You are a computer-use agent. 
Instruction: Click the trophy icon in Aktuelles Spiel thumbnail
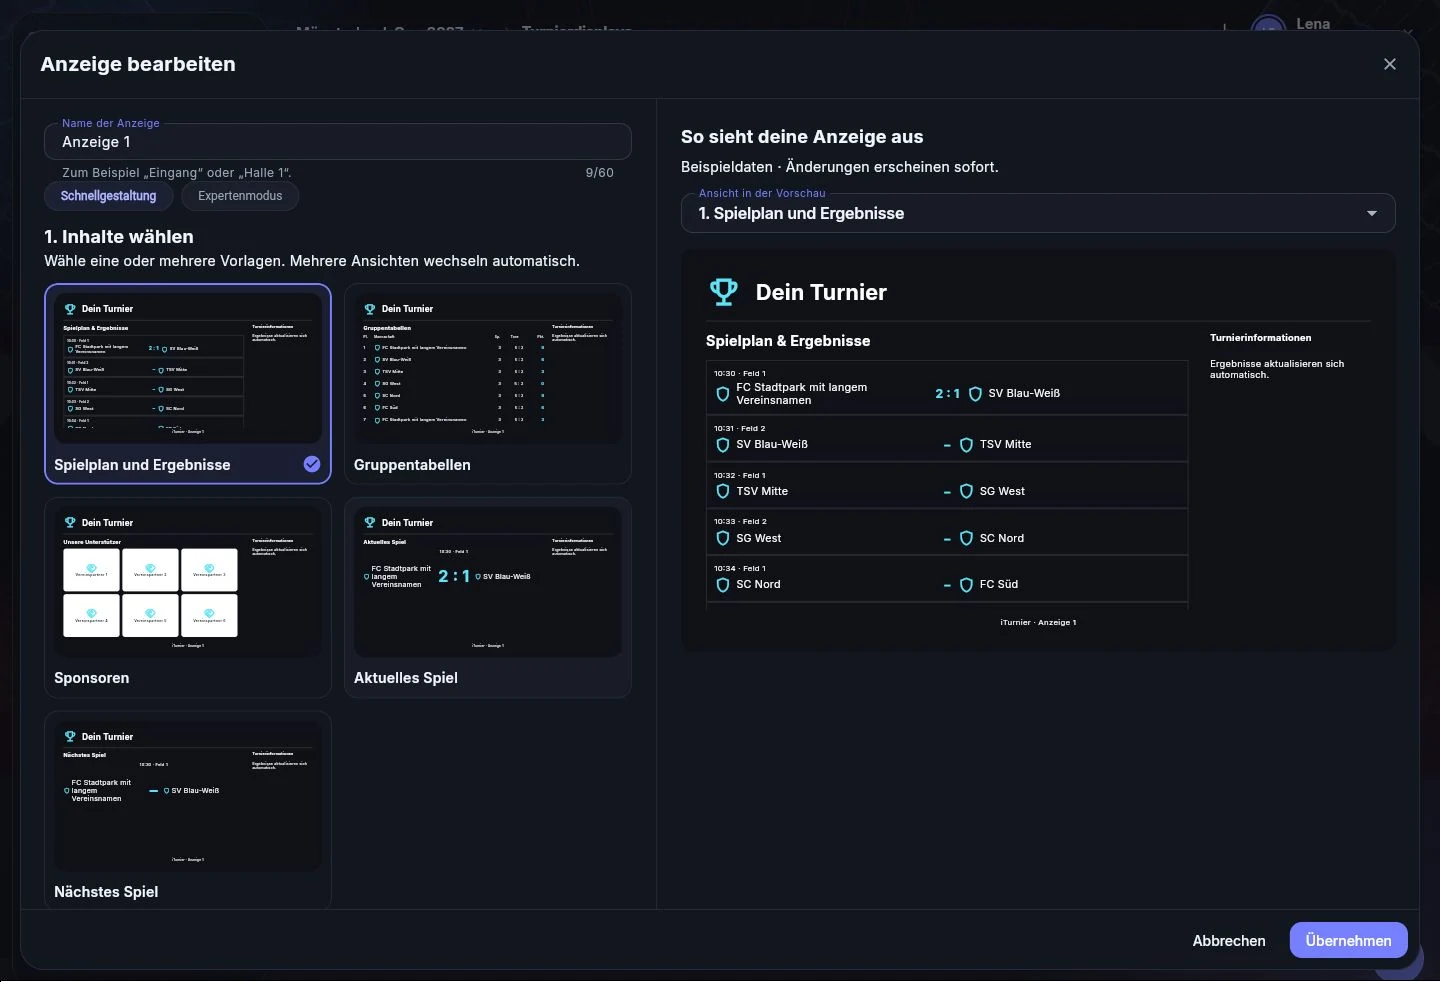[x=370, y=523]
